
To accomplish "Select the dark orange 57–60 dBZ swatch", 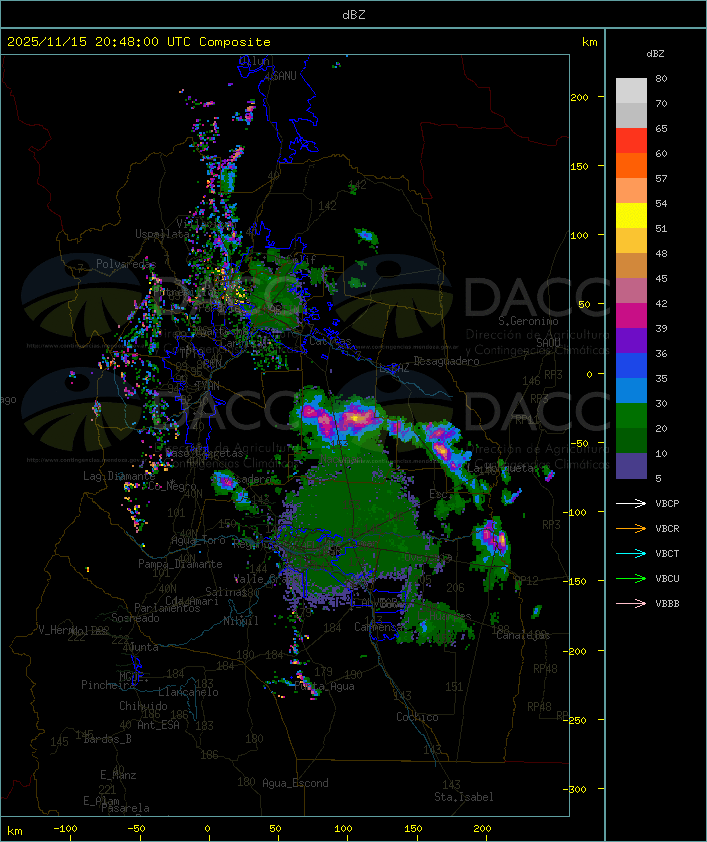I will pos(631,165).
